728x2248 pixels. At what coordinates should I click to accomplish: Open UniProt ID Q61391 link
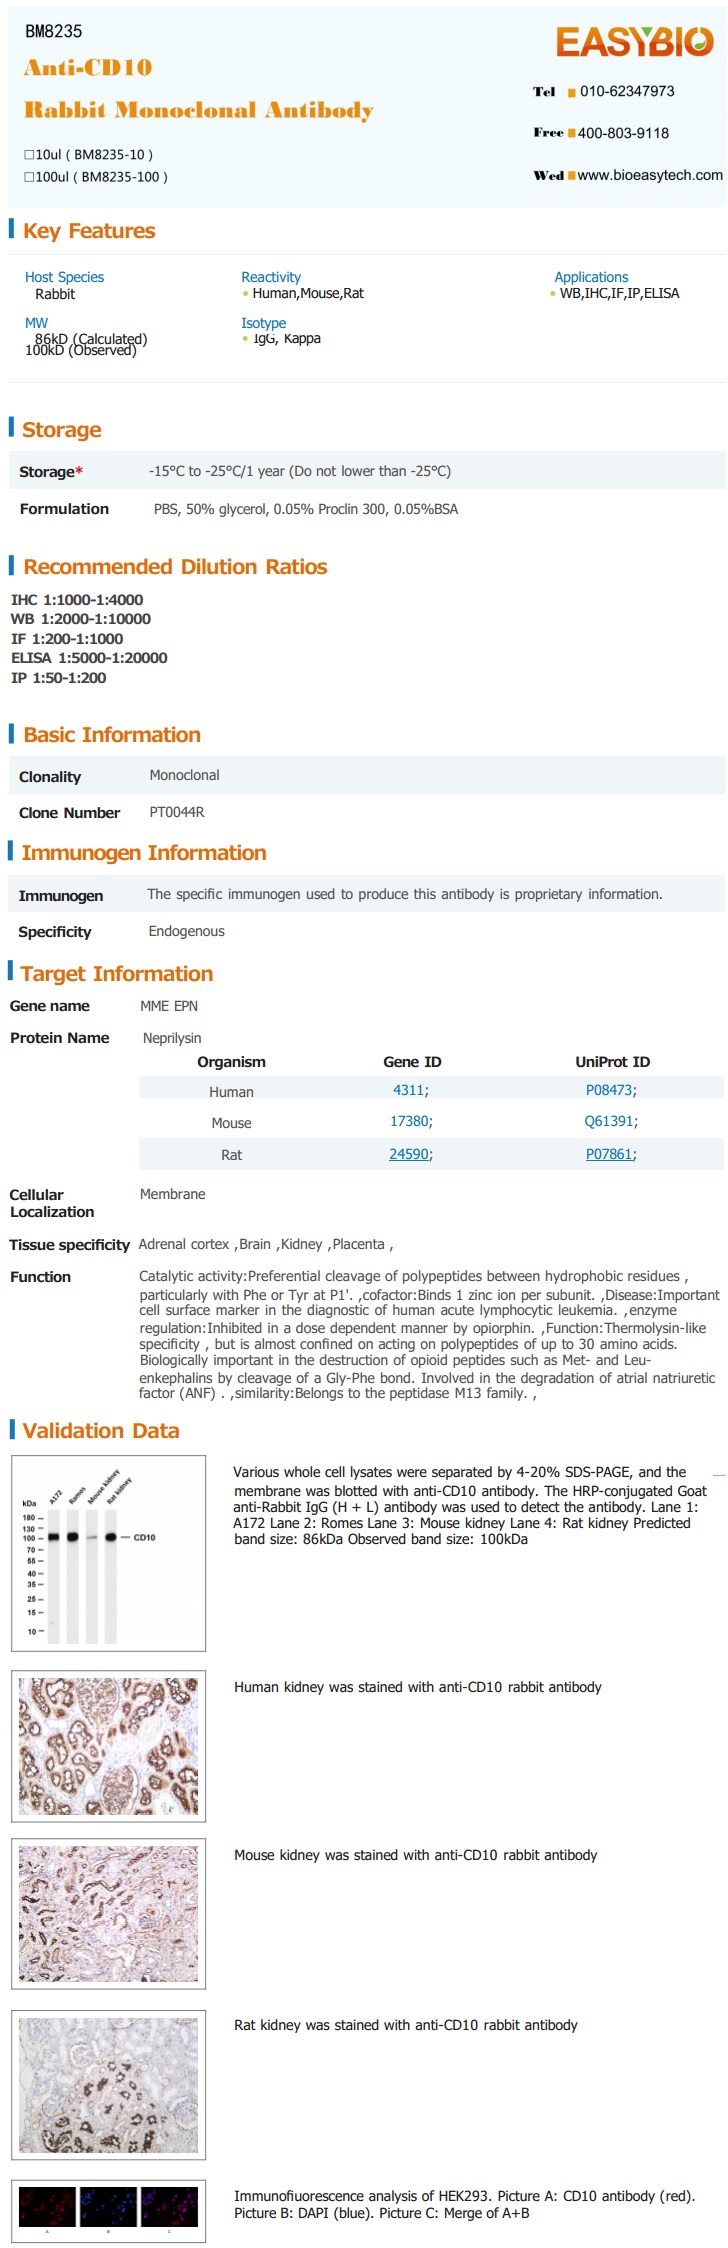point(608,1121)
